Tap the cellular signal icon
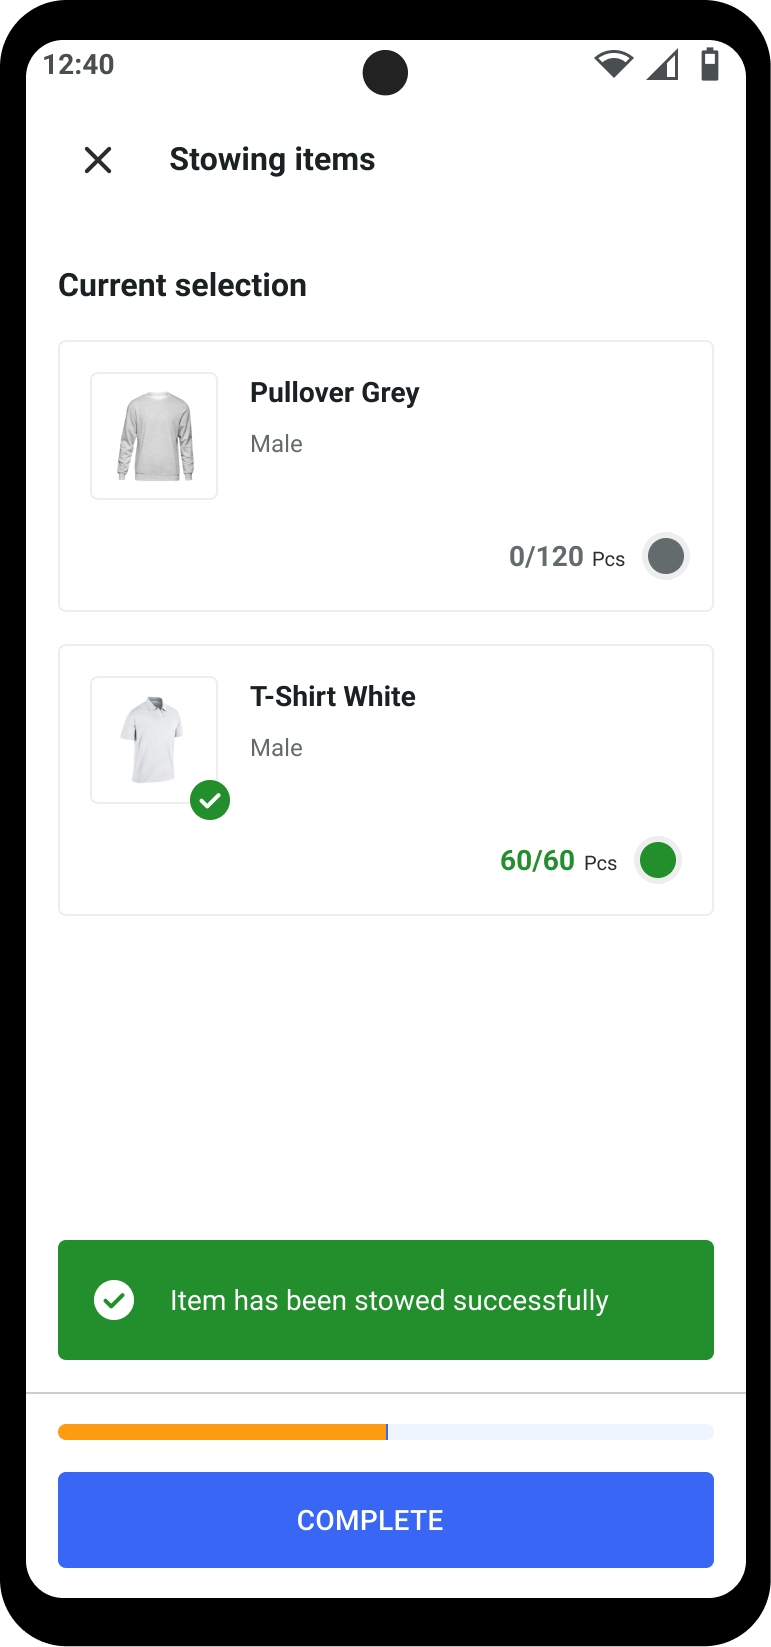The width and height of the screenshot is (771, 1647). (x=662, y=64)
